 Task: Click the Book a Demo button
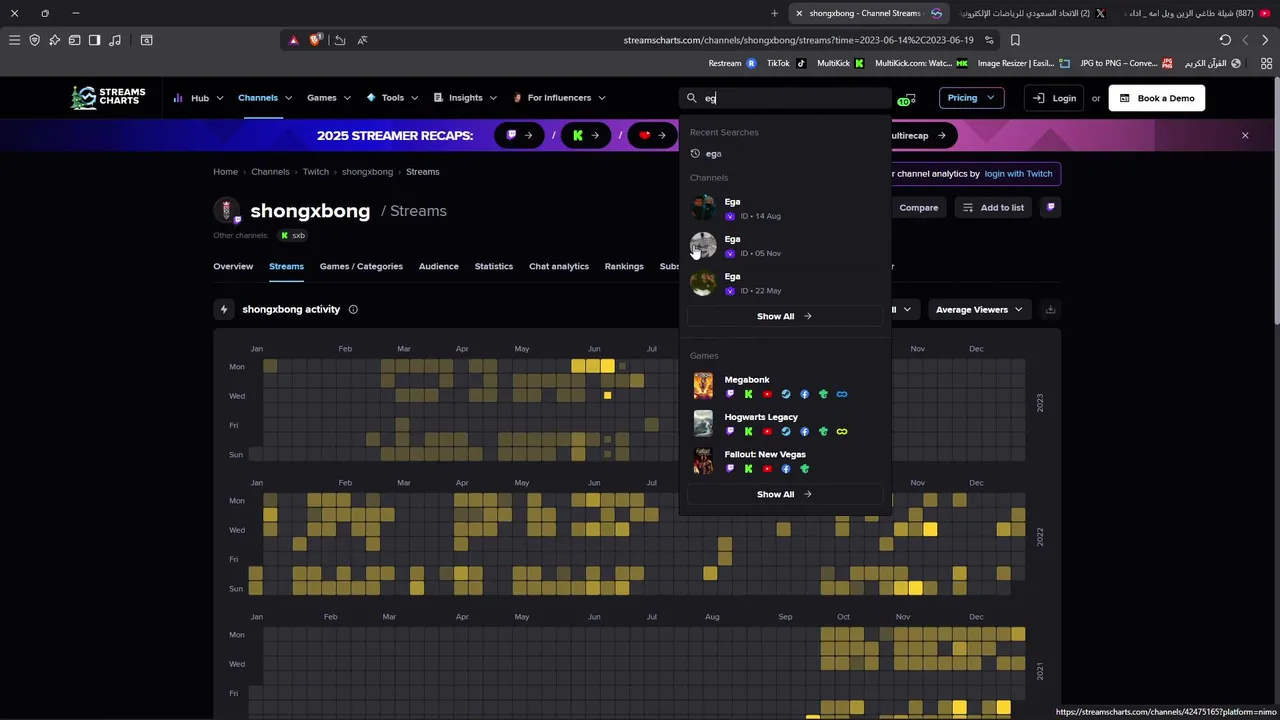[1157, 98]
